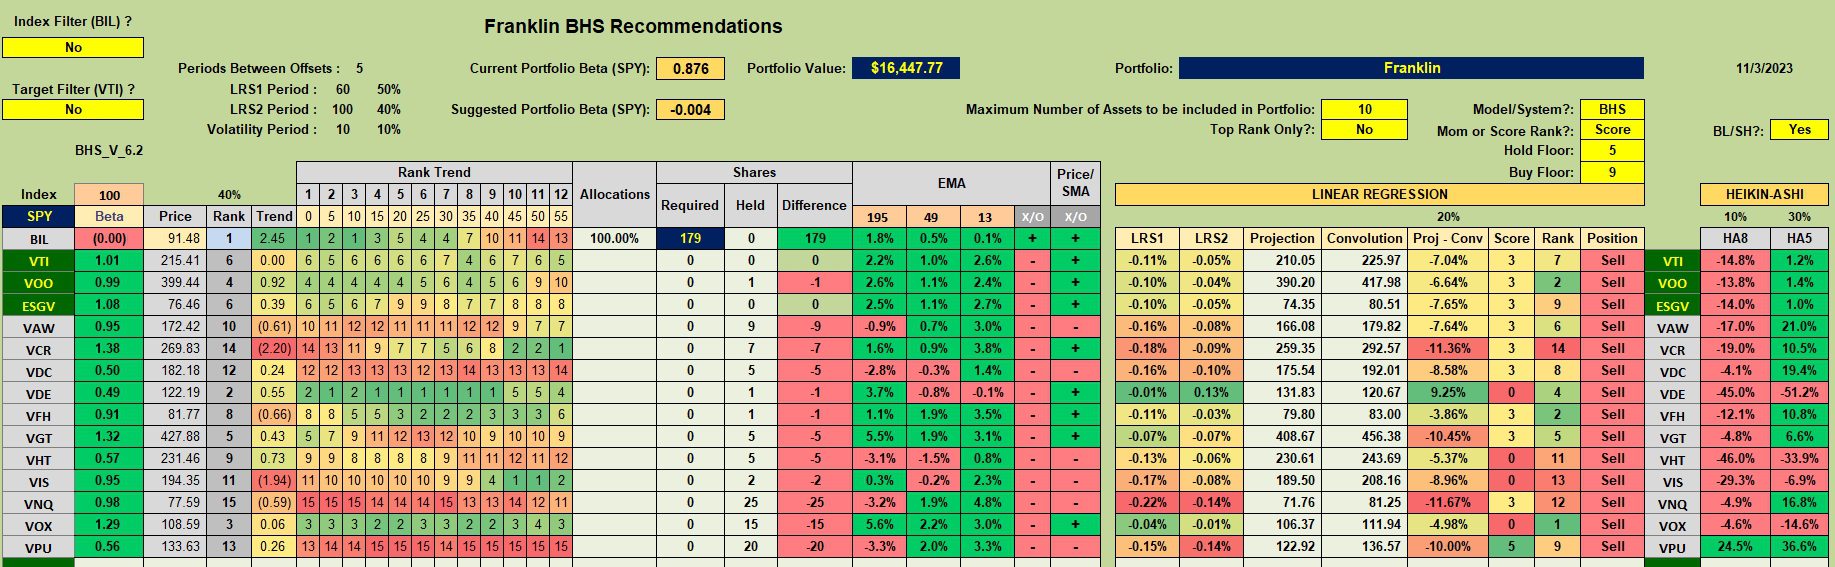Open the Top Rank Only 'No' cell
Viewport: 1835px width, 567px height.
1364,130
